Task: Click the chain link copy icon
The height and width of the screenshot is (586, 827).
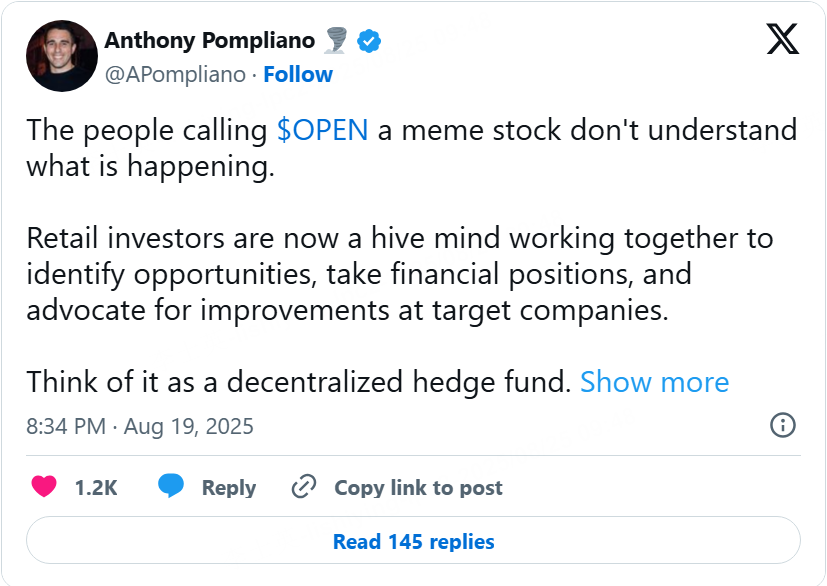Action: [x=304, y=486]
